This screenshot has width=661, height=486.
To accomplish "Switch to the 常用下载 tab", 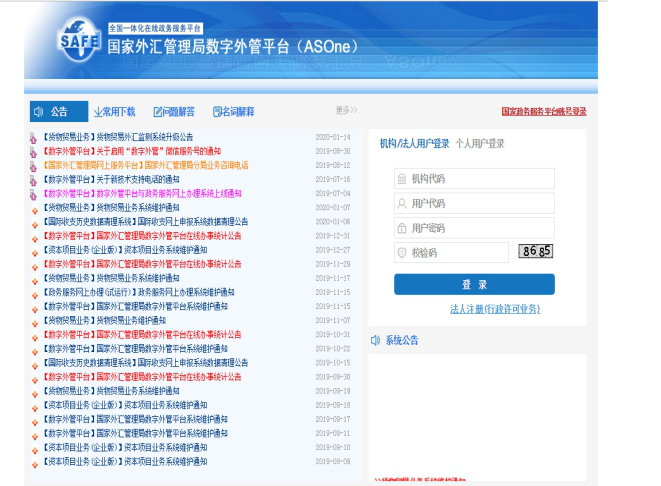I will [114, 112].
